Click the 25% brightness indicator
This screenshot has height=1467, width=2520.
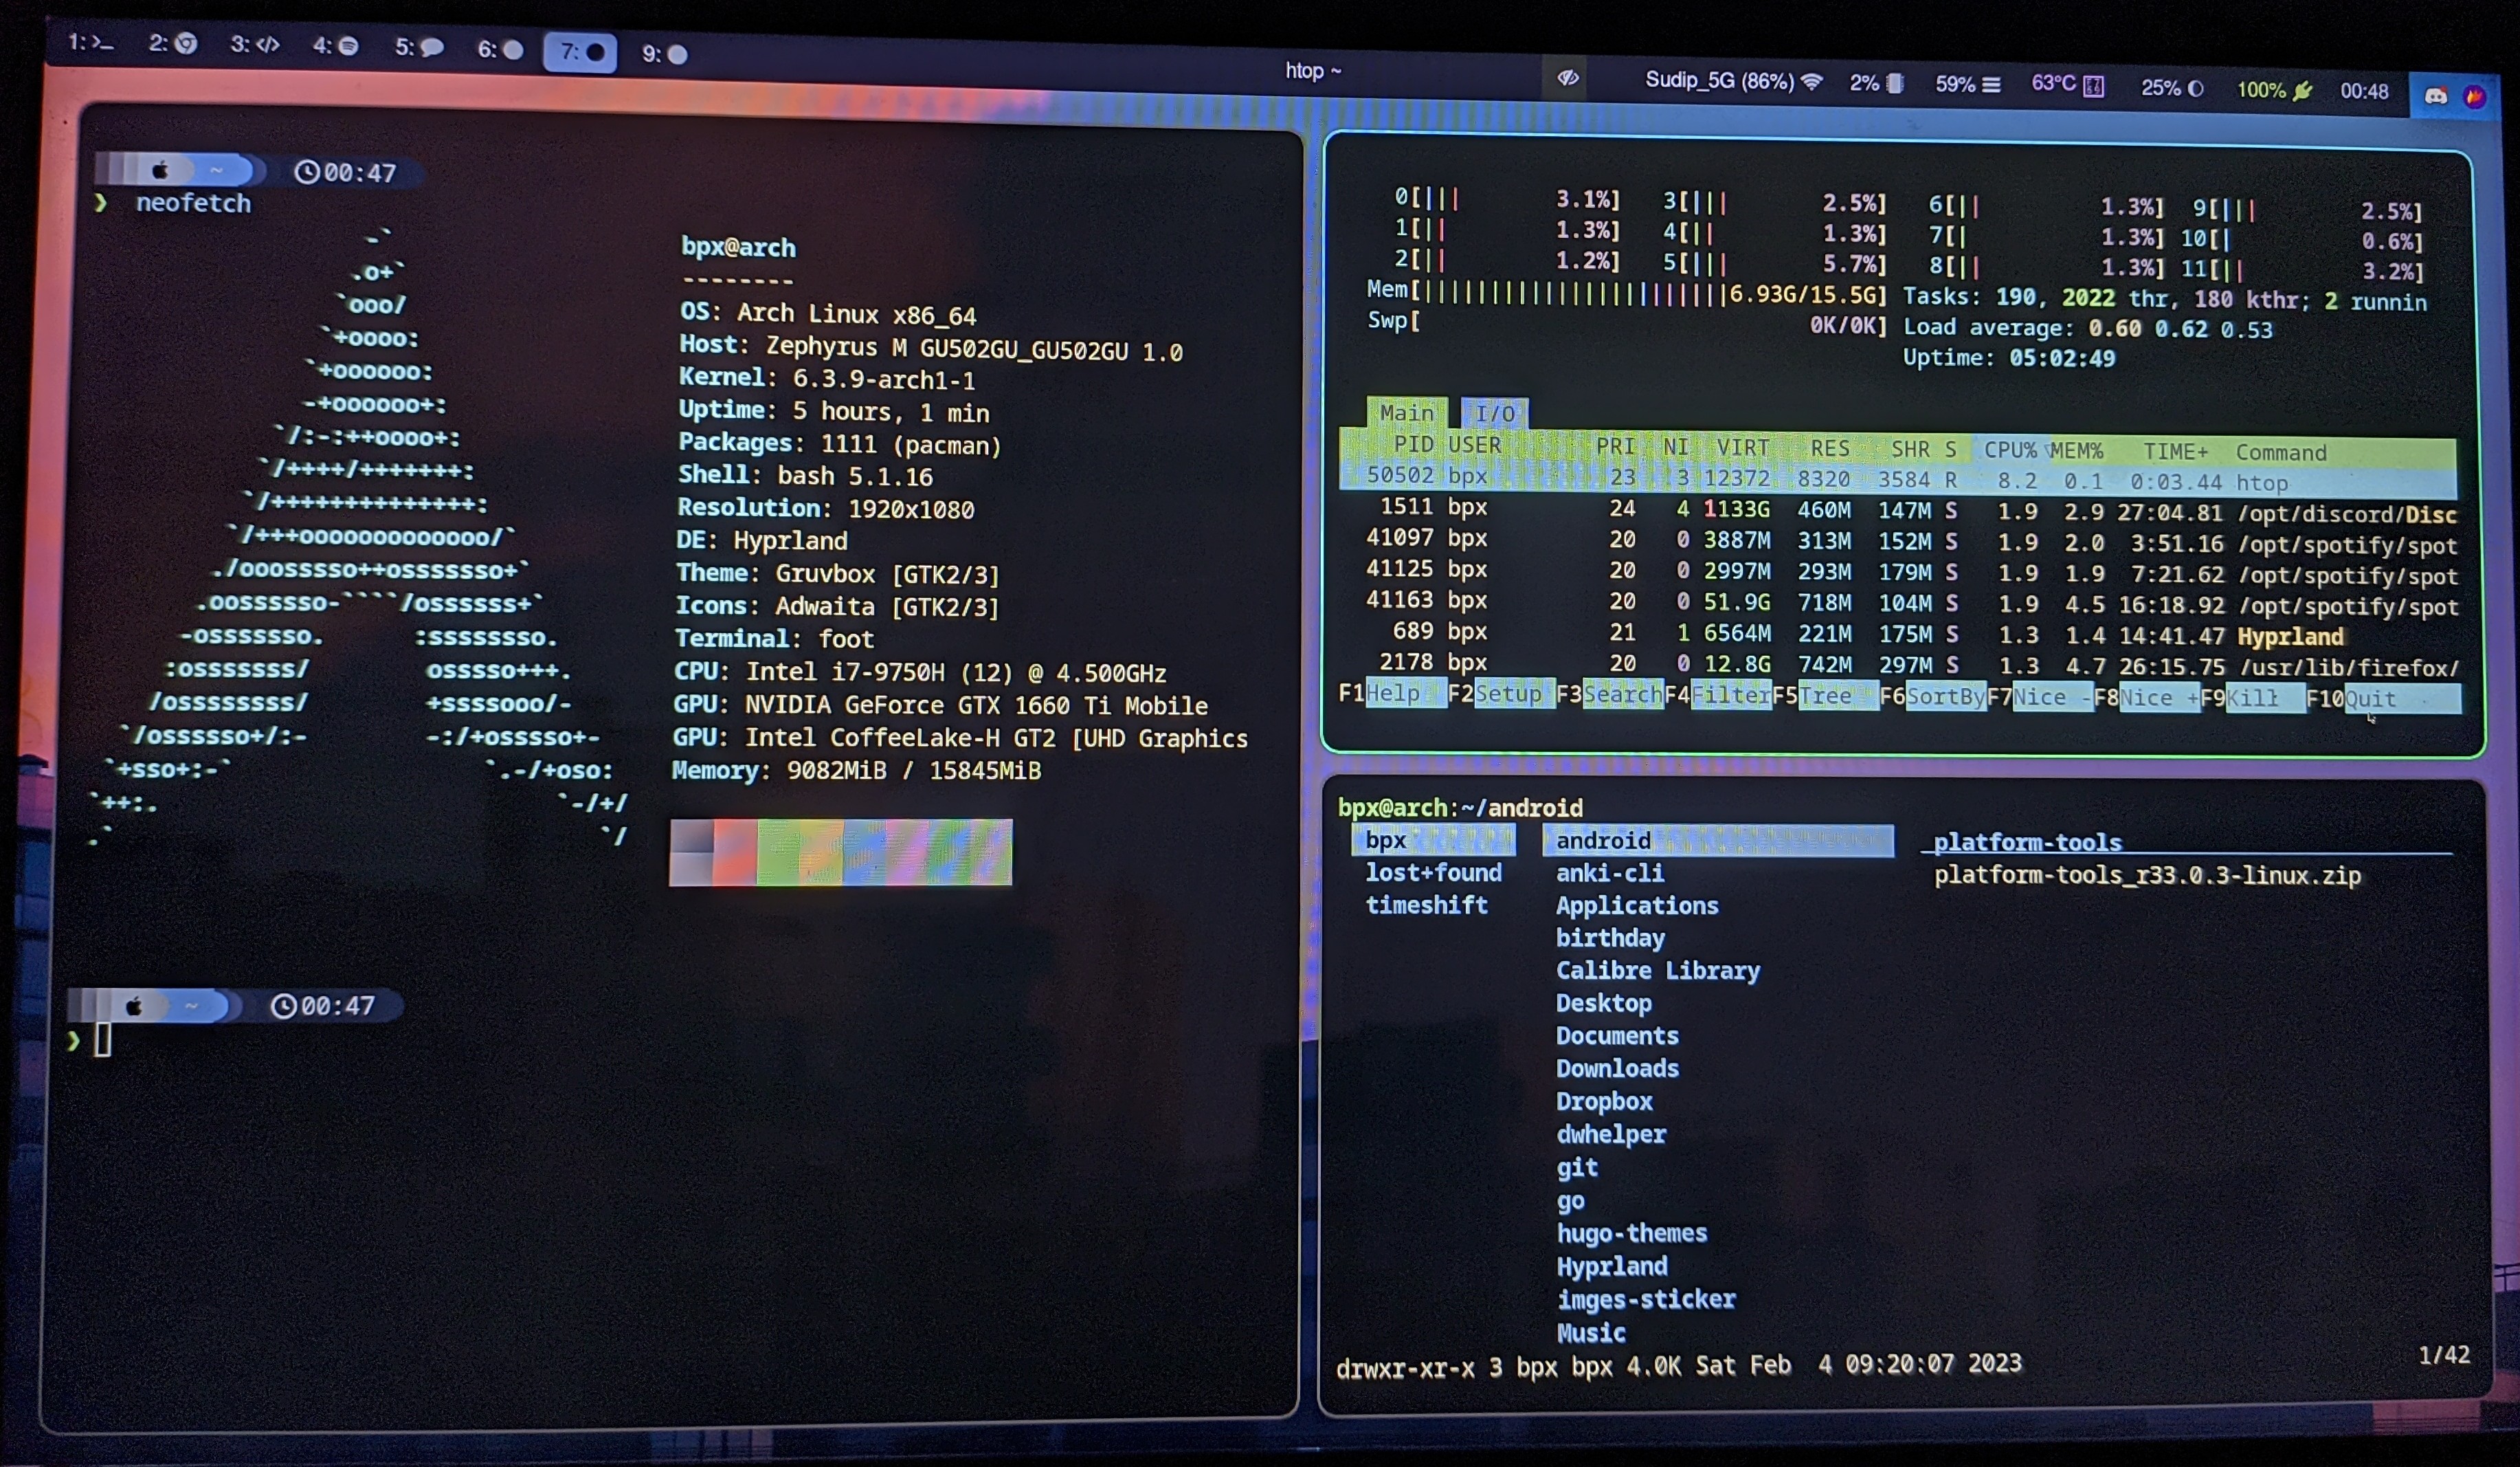point(2172,88)
